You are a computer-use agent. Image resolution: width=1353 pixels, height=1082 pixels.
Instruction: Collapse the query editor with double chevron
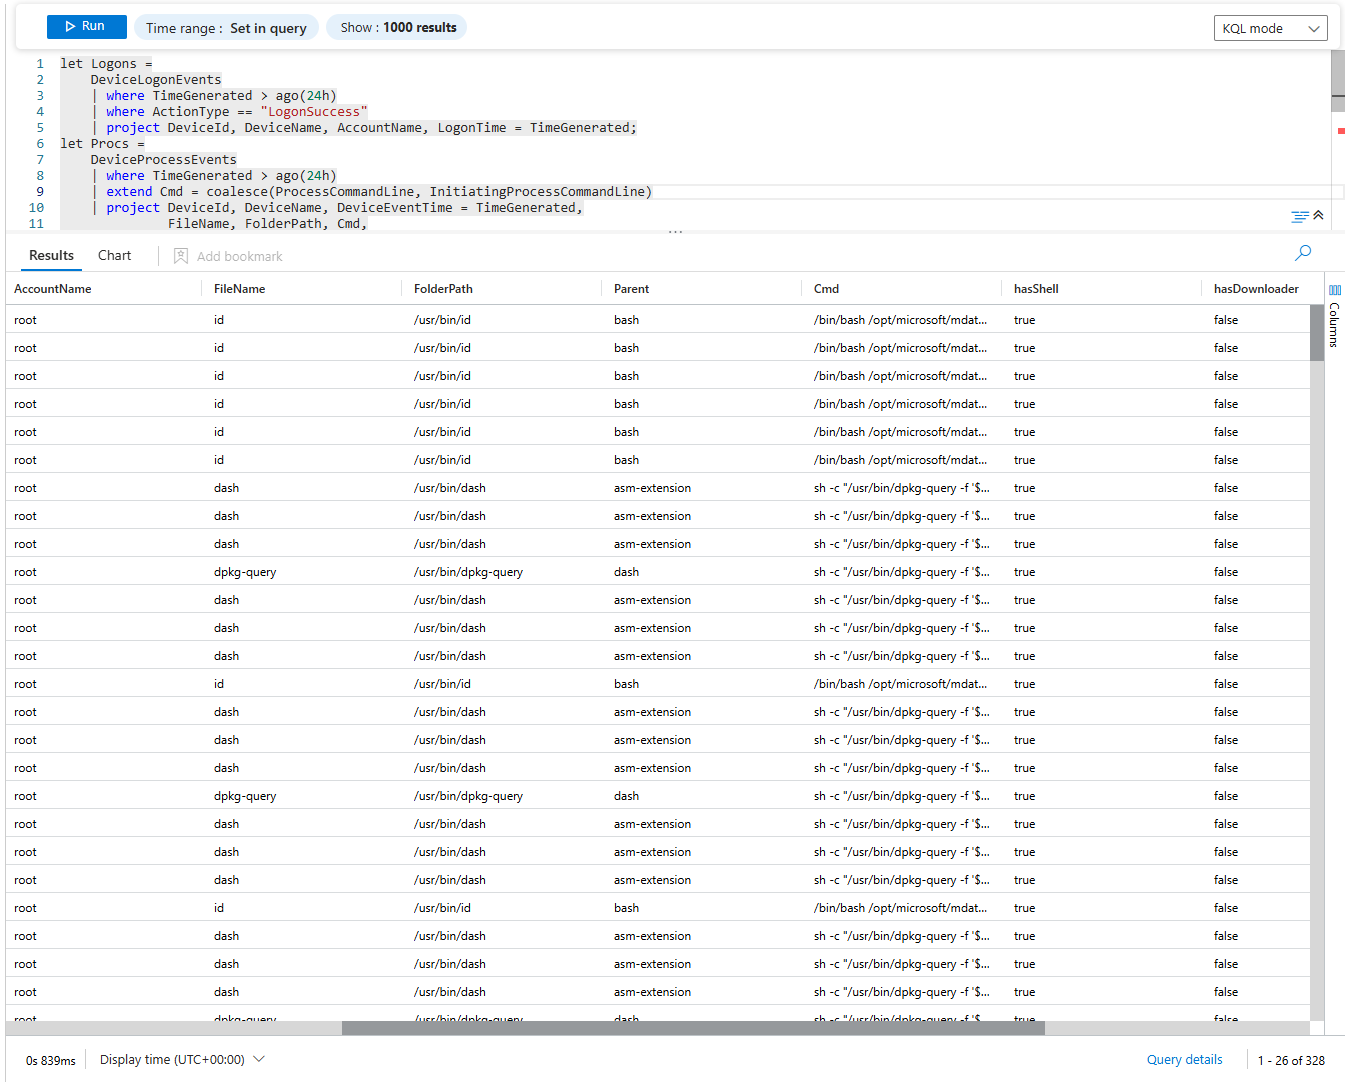point(1318,215)
